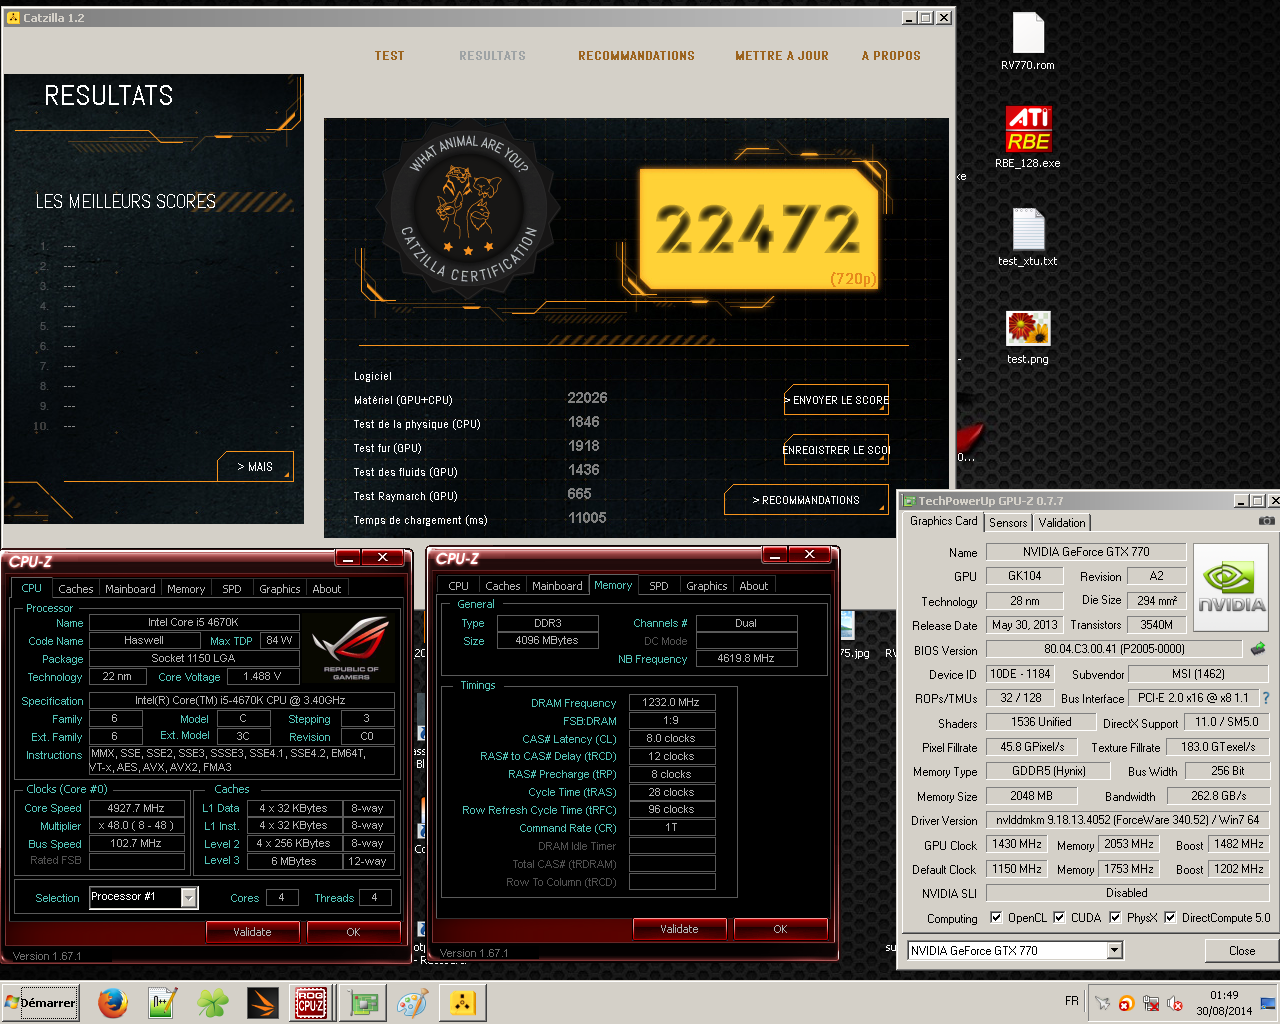Click the NVIDIA logo in GPU-Z
The image size is (1280, 1024).
tap(1231, 587)
